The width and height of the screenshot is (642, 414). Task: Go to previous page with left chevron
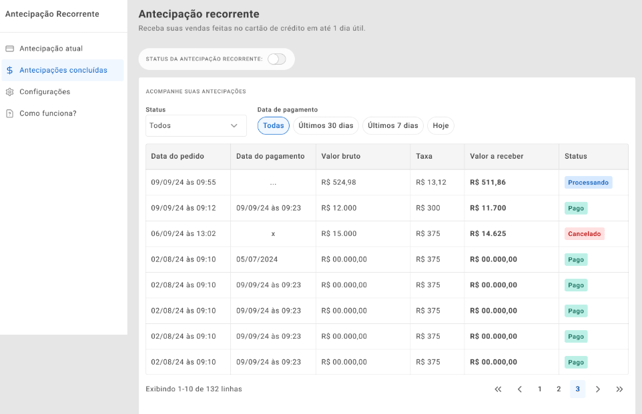[x=519, y=389]
